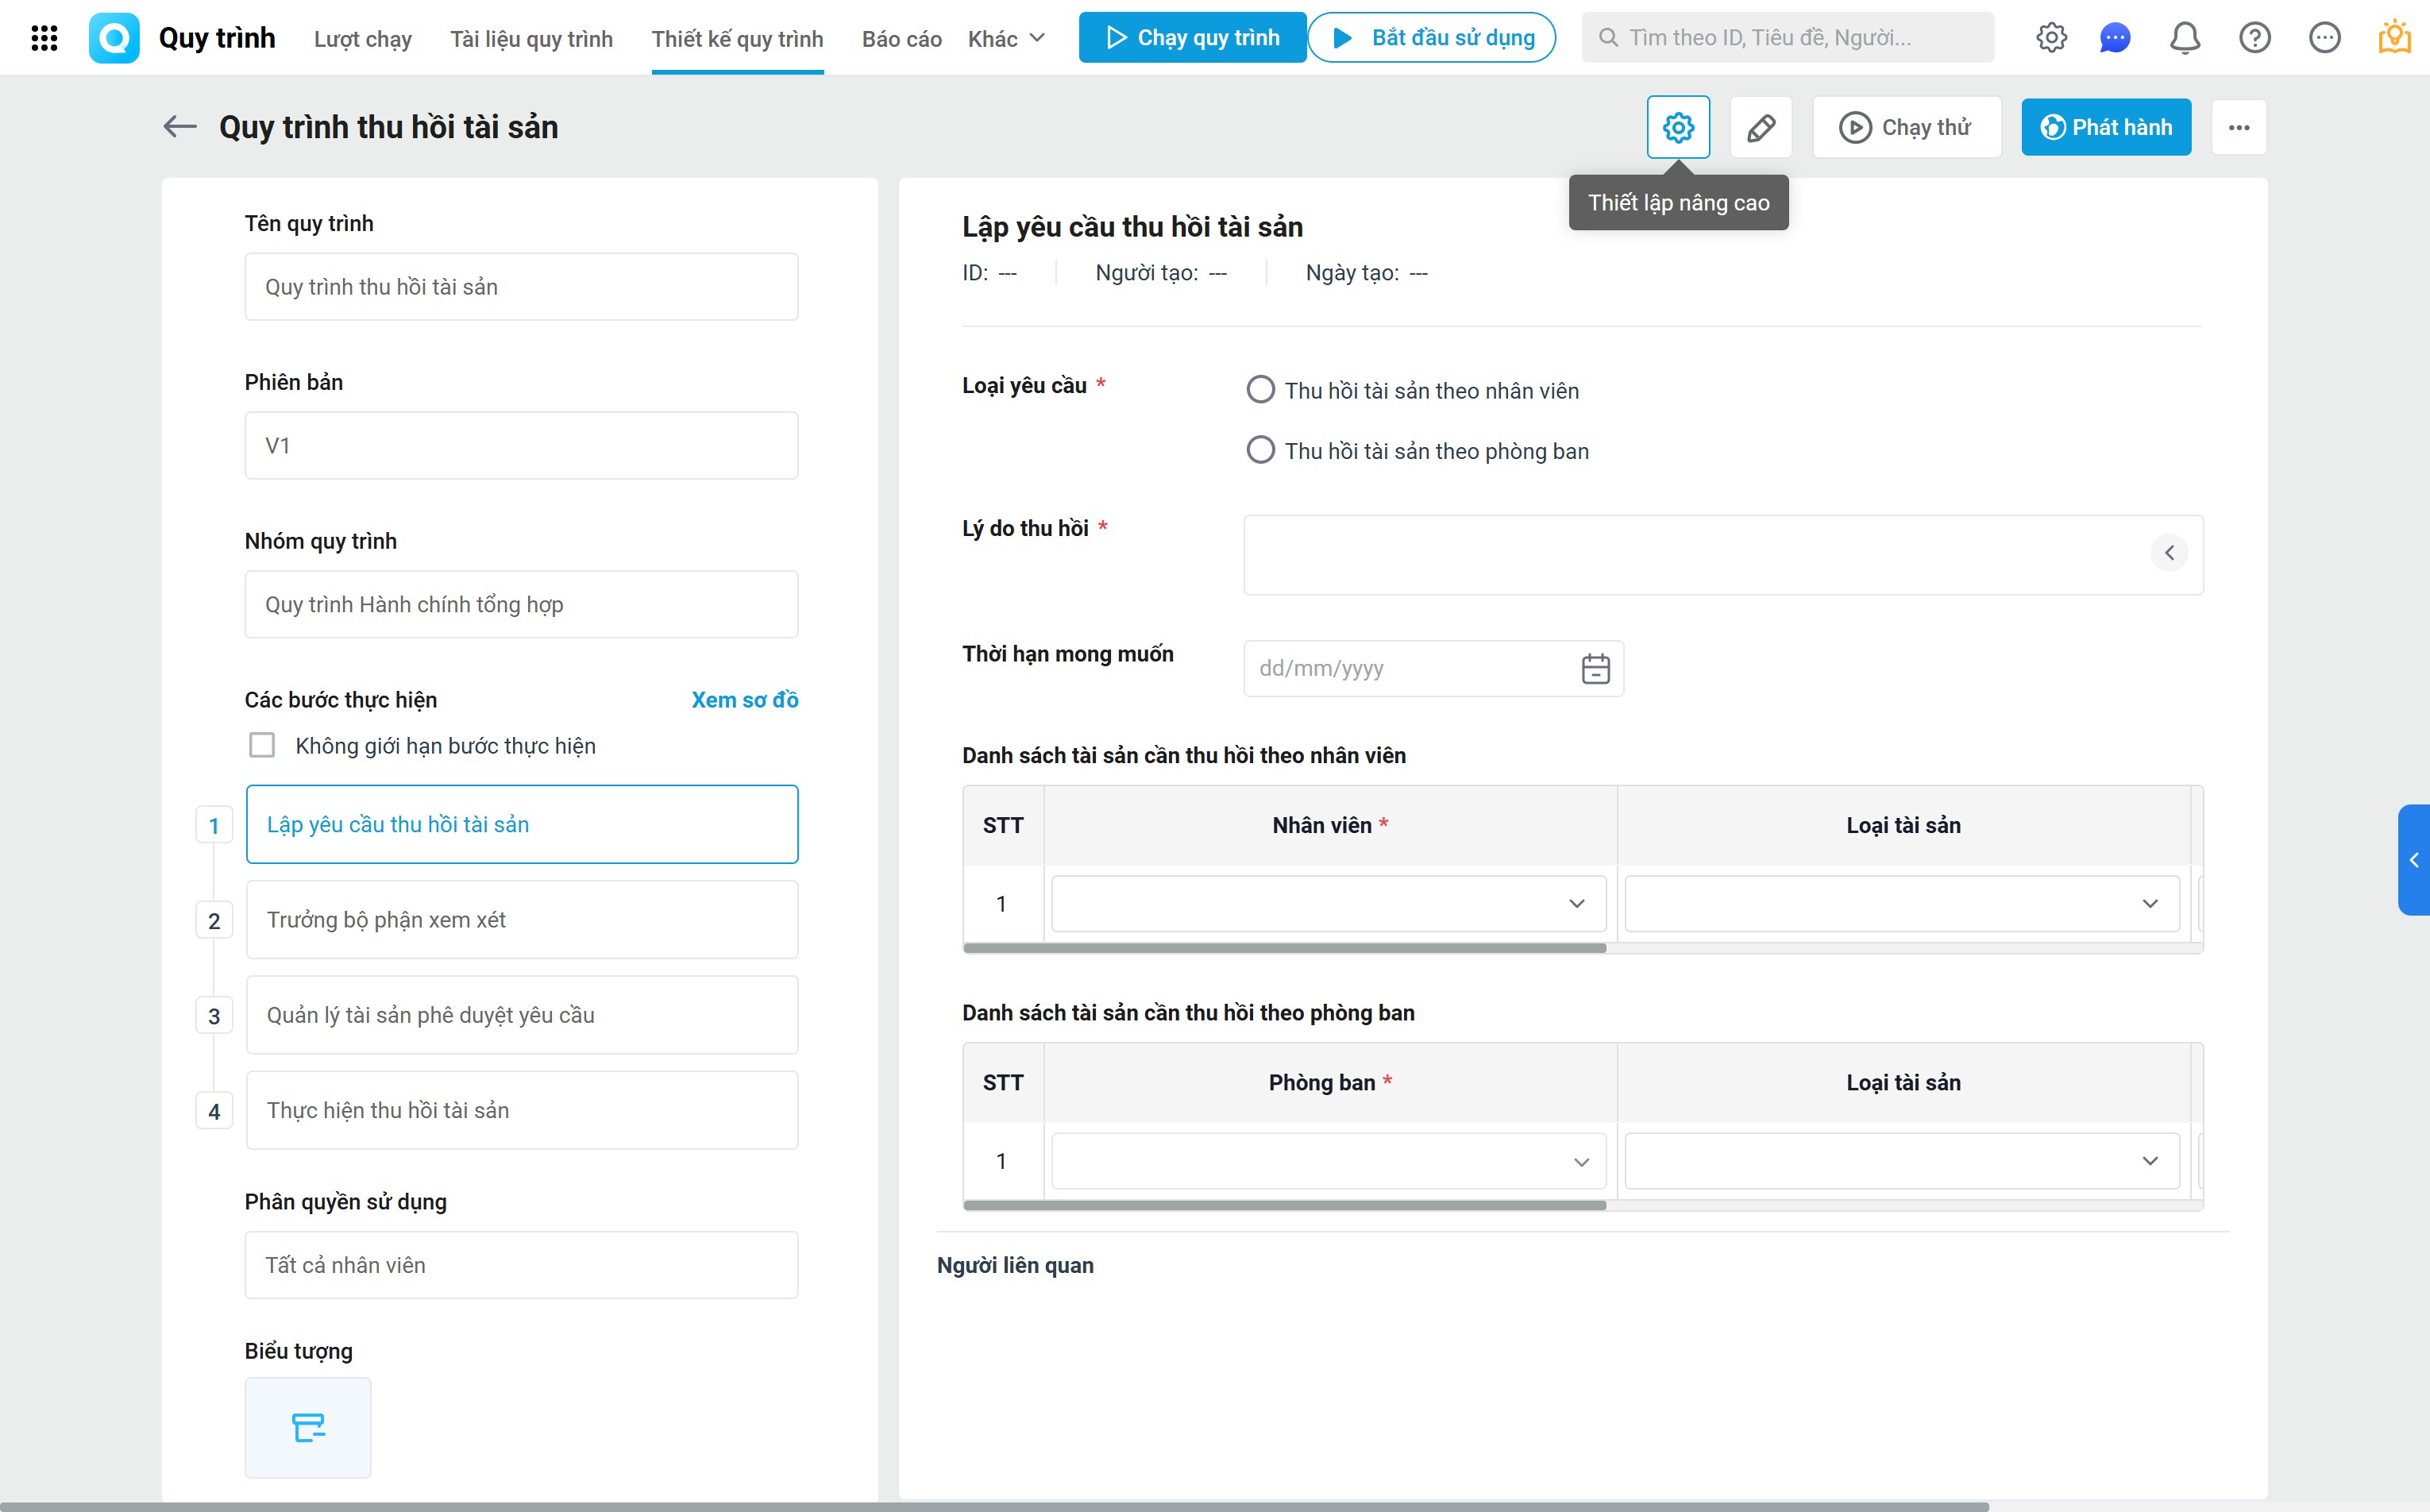Image resolution: width=2430 pixels, height=1512 pixels.
Task: Click the Chạy thử button
Action: click(x=1906, y=127)
